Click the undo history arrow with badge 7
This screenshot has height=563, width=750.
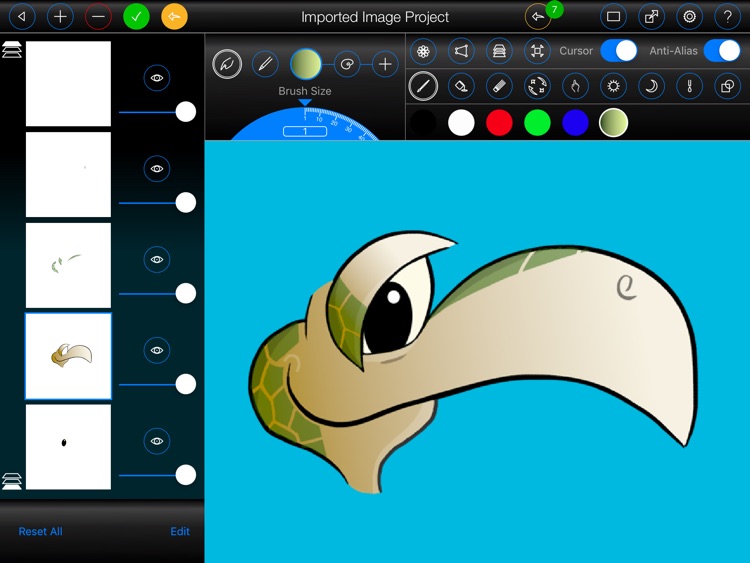(x=538, y=17)
